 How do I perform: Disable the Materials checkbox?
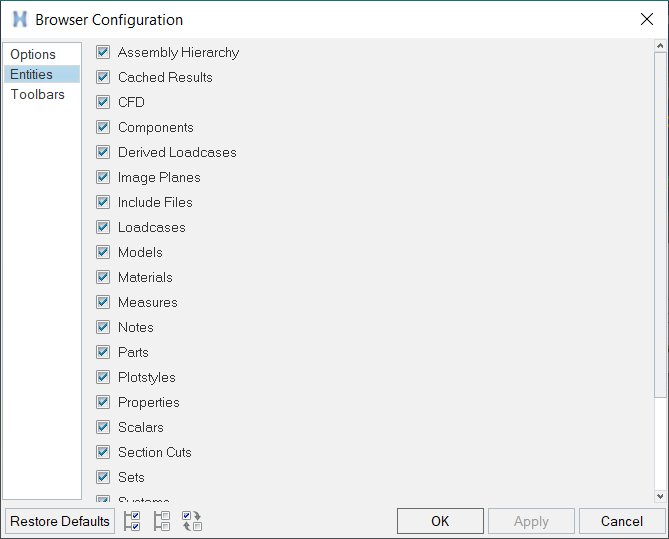(x=103, y=277)
